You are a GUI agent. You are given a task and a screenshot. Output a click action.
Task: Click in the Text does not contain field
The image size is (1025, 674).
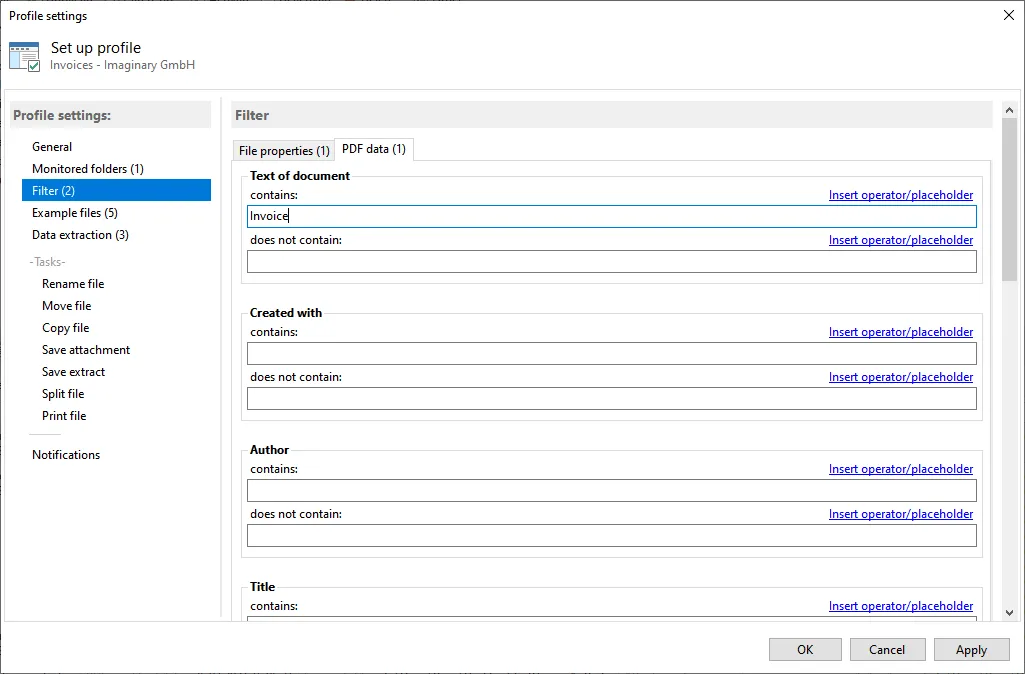(611, 261)
